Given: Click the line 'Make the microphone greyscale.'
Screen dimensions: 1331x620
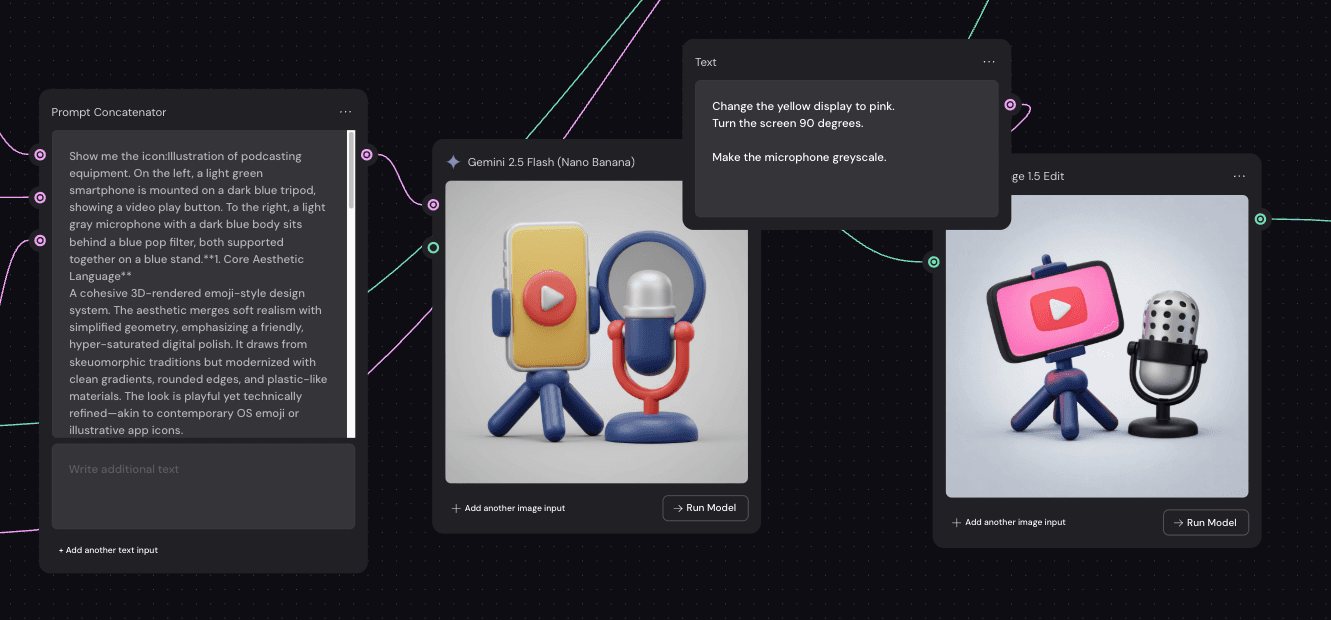Looking at the screenshot, I should pyautogui.click(x=799, y=157).
